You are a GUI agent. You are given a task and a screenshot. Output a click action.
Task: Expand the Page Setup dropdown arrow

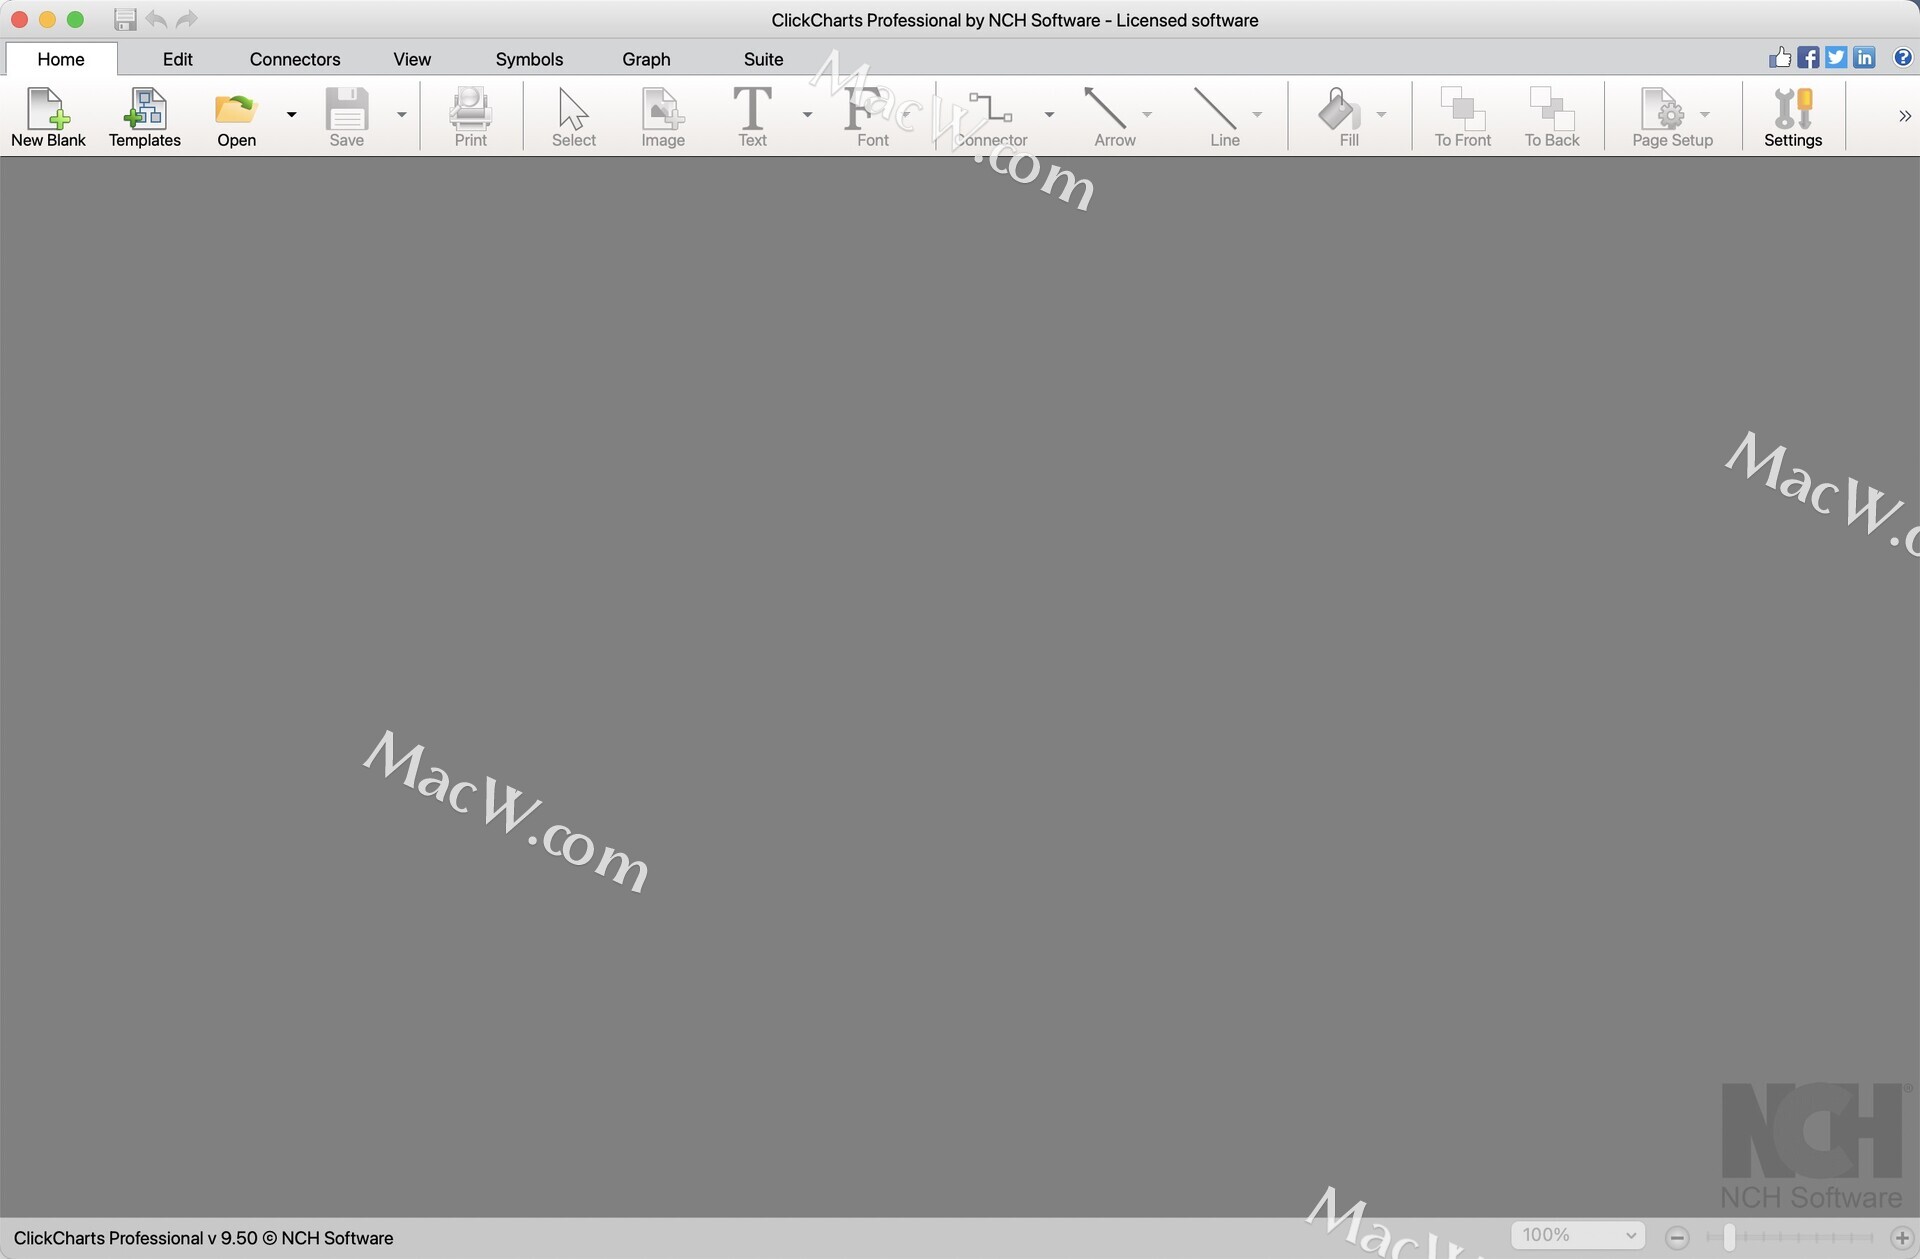pyautogui.click(x=1705, y=115)
